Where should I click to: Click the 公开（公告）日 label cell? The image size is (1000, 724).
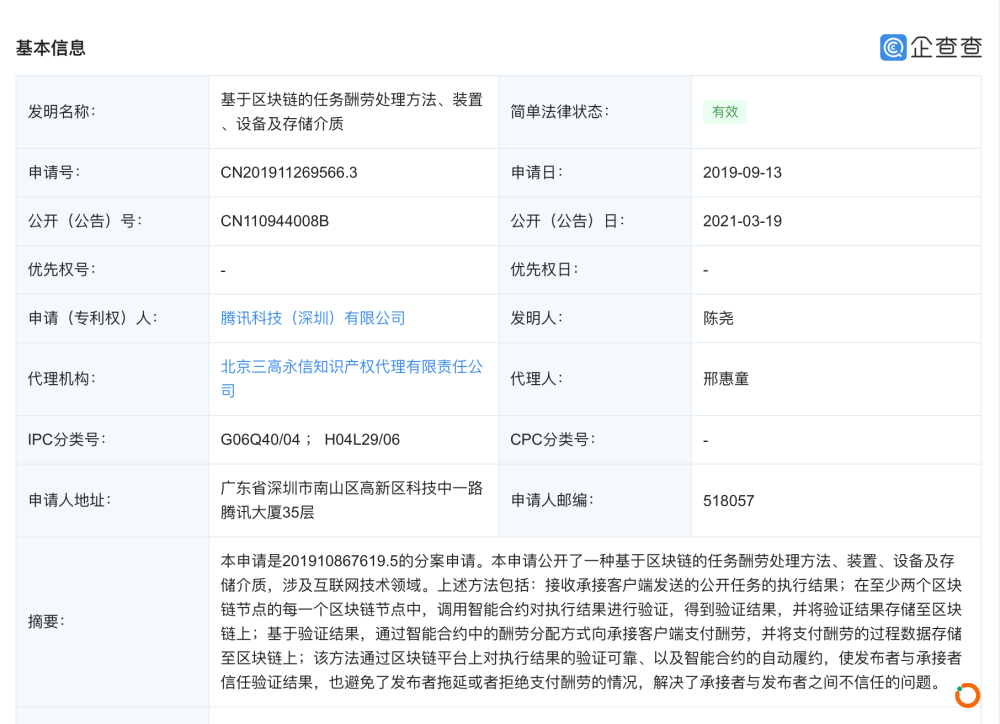pos(595,221)
